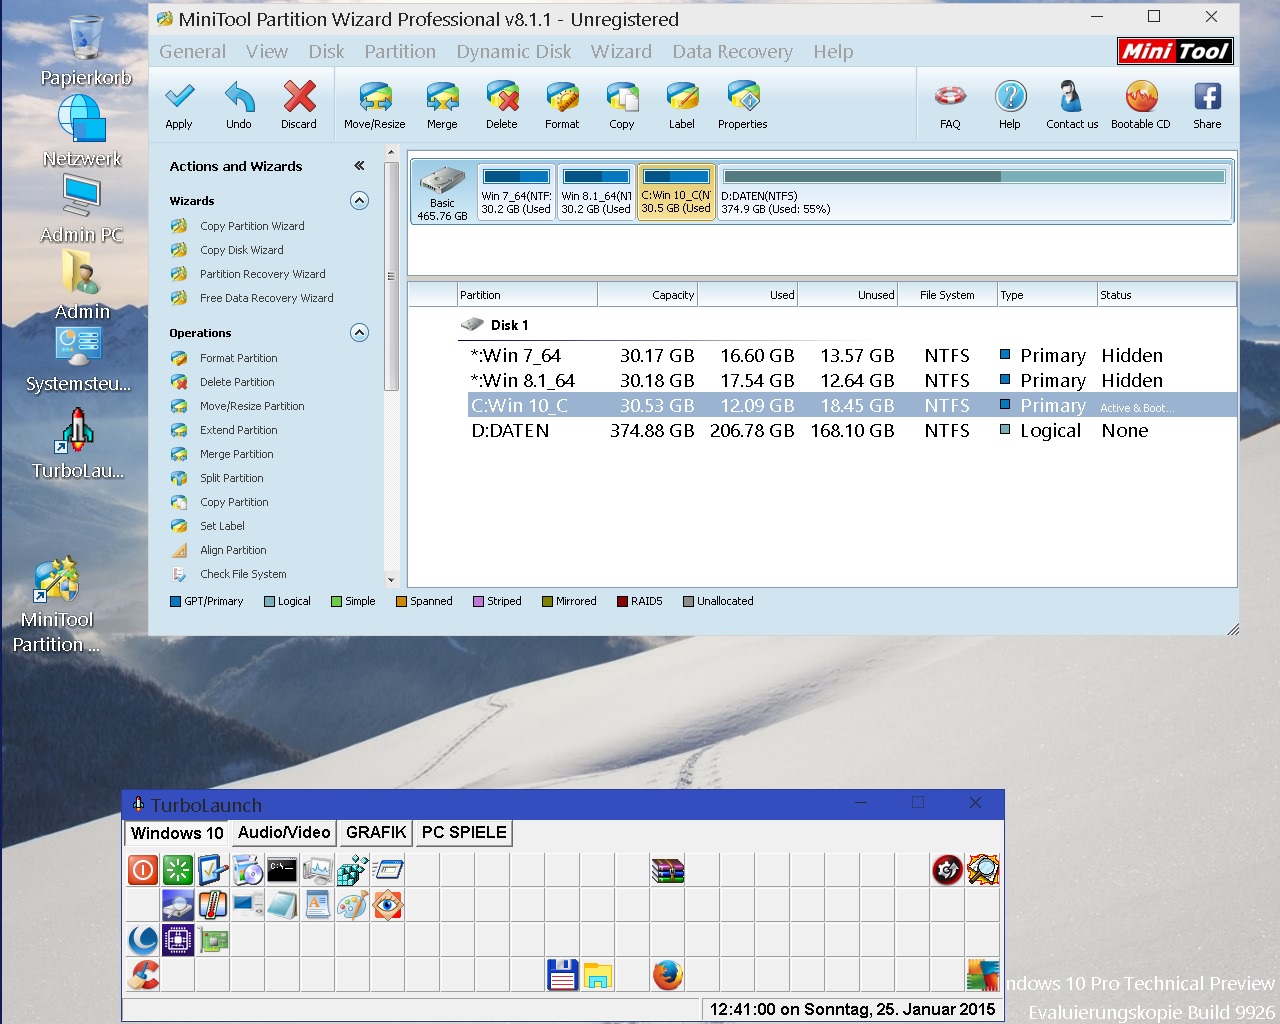The image size is (1280, 1024).
Task: Click the Align Partition operation
Action: tap(233, 550)
